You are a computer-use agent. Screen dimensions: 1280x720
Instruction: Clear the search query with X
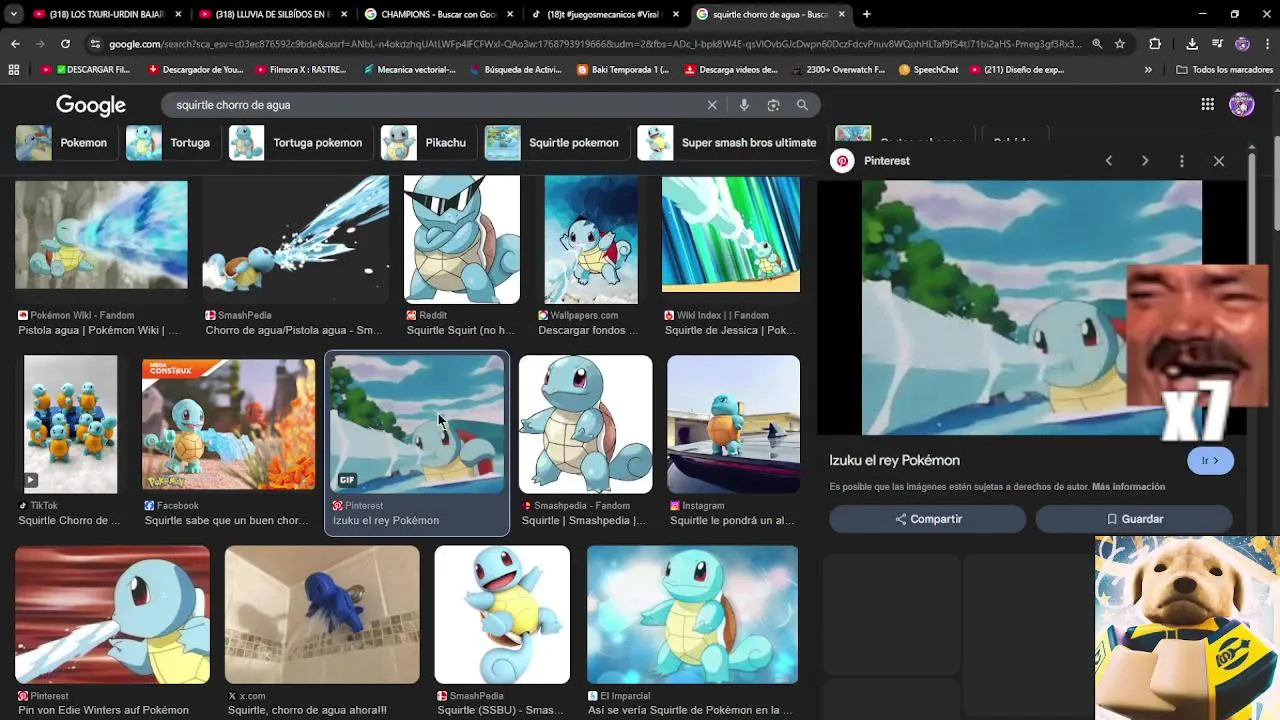click(712, 105)
